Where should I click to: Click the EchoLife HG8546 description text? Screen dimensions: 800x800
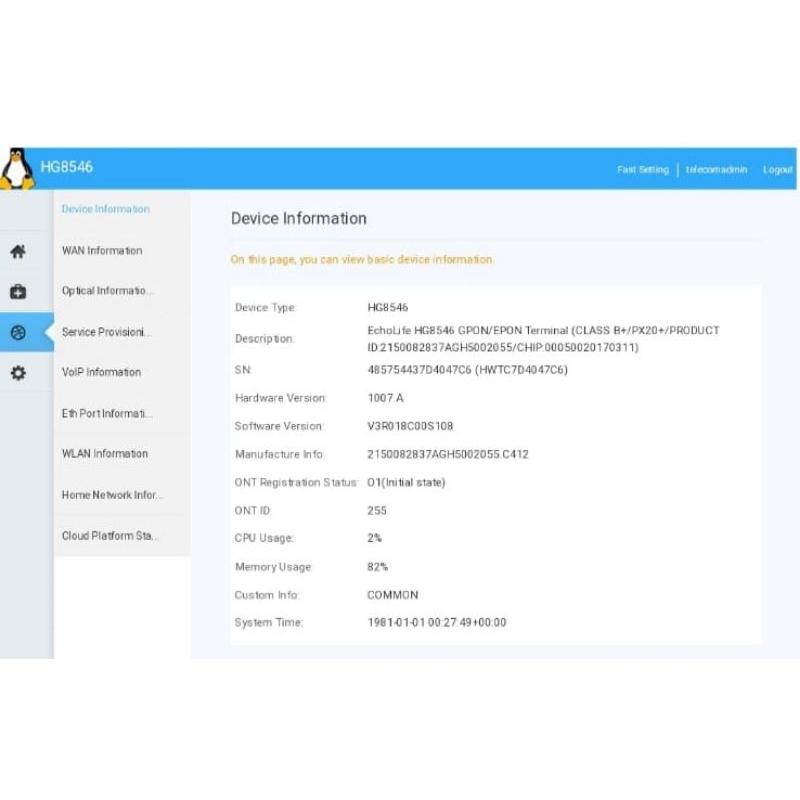543,339
